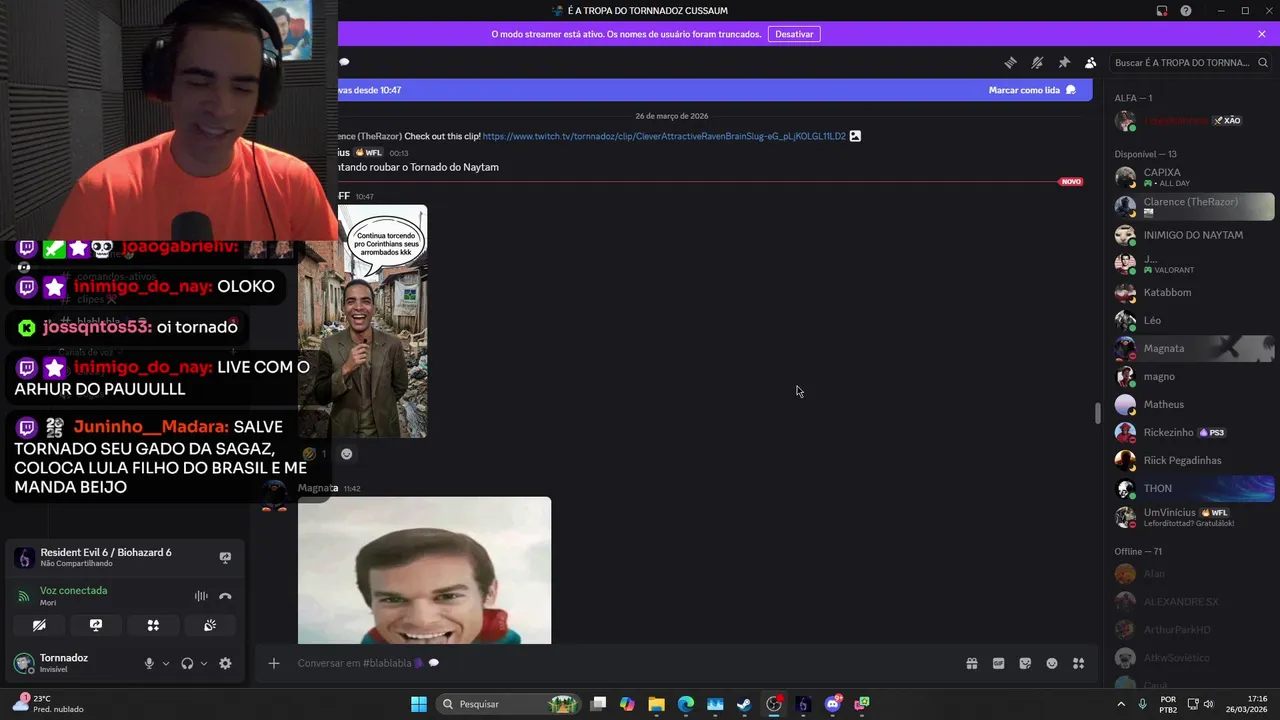The image size is (1280, 720).
Task: Select member INIMIGO DO NAYTAM
Action: (x=1194, y=235)
